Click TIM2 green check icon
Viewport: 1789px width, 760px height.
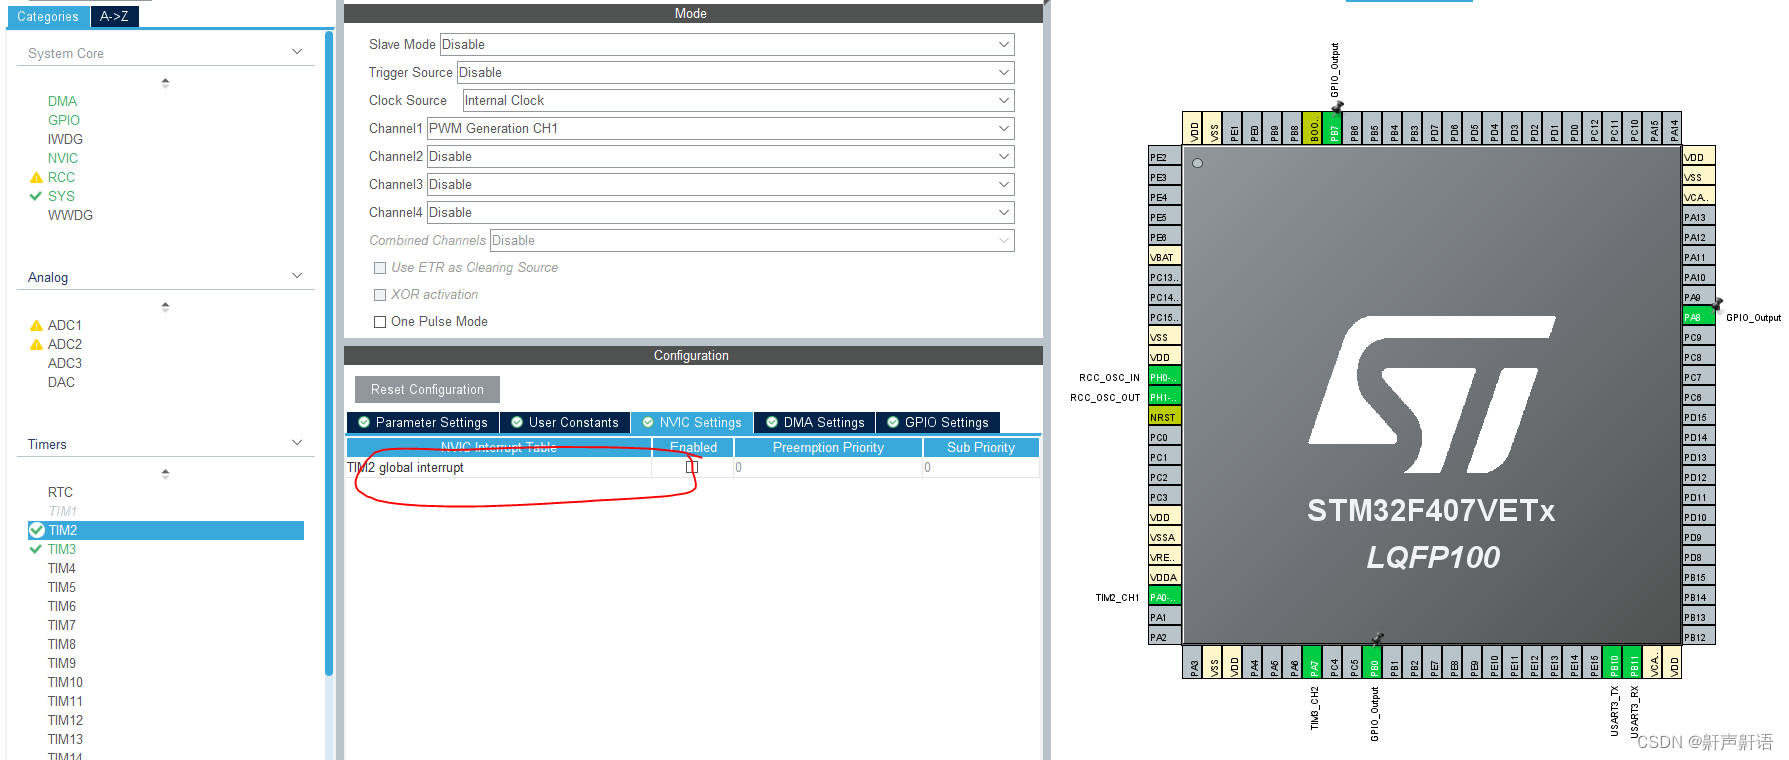click(x=37, y=530)
